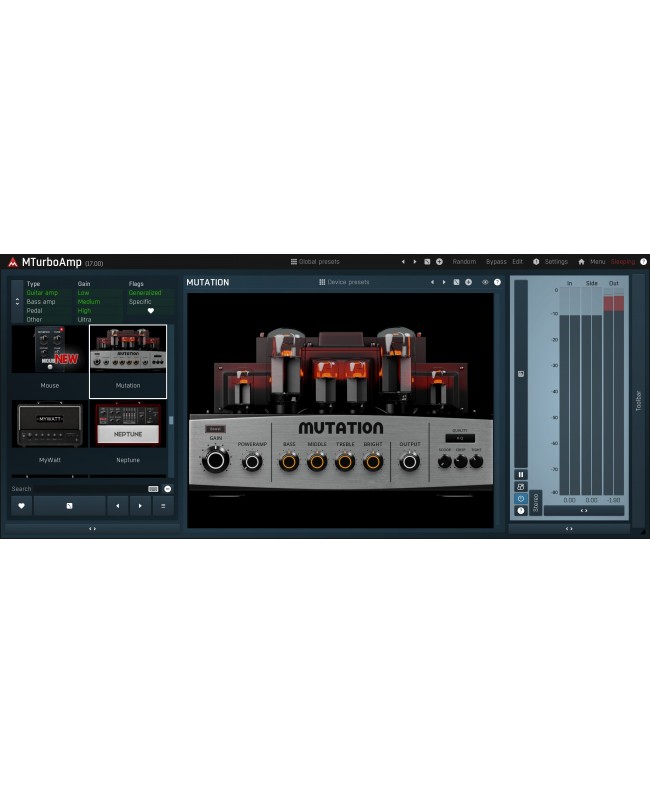Collapse filter panel with up-down arrows
650x794 pixels.
17,301
